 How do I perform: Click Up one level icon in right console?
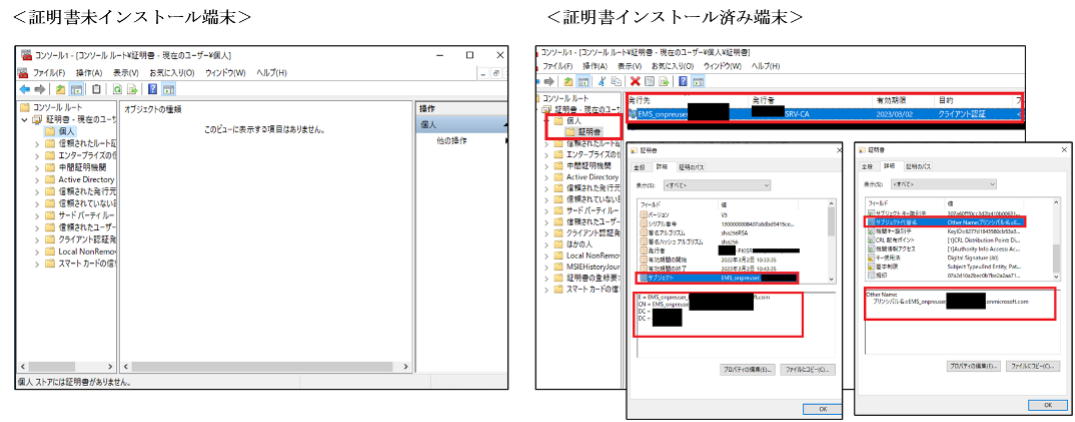[x=568, y=81]
